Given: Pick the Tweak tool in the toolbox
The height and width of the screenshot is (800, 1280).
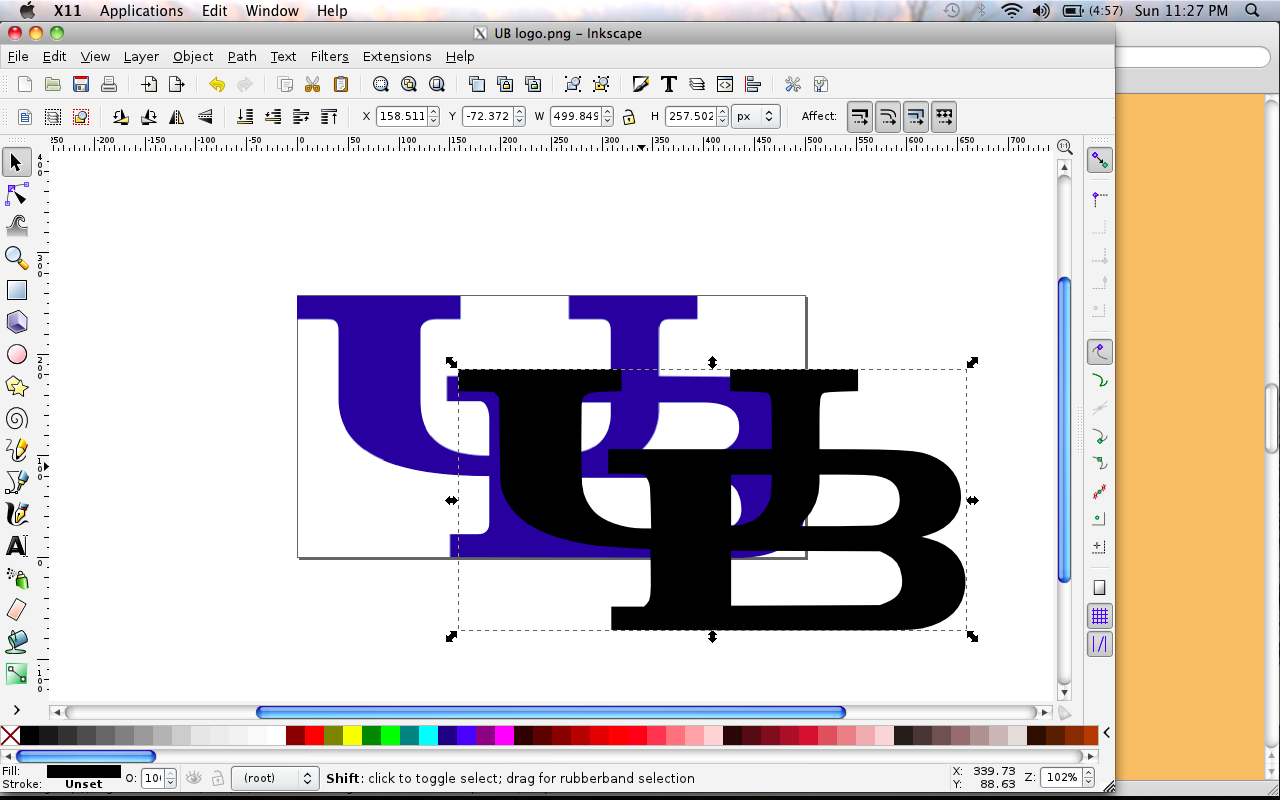Looking at the screenshot, I should pyautogui.click(x=17, y=226).
